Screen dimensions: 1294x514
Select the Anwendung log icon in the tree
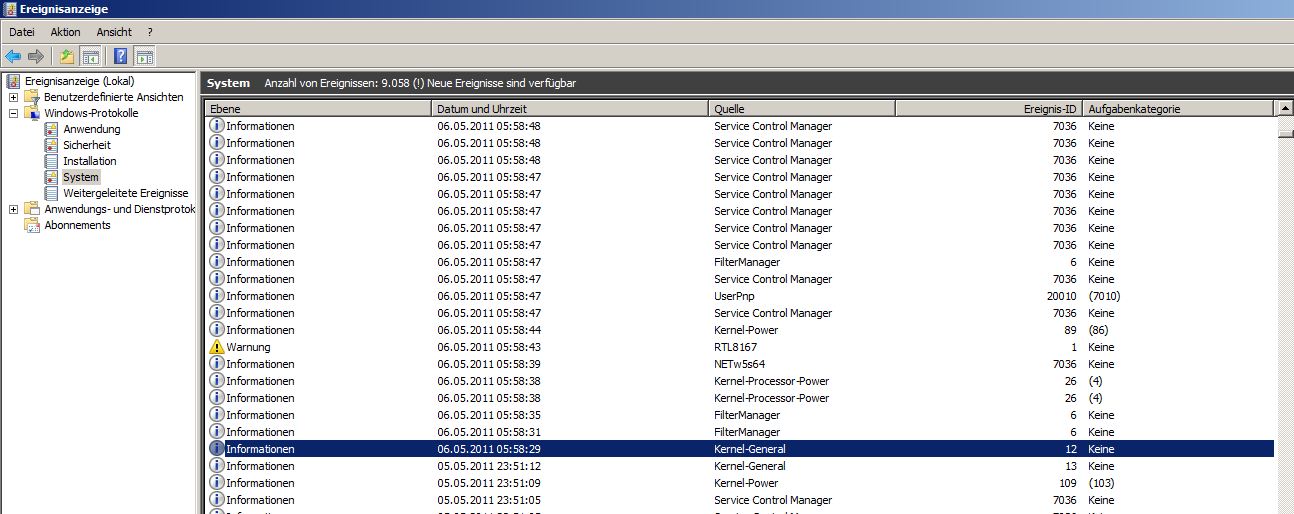pyautogui.click(x=52, y=129)
